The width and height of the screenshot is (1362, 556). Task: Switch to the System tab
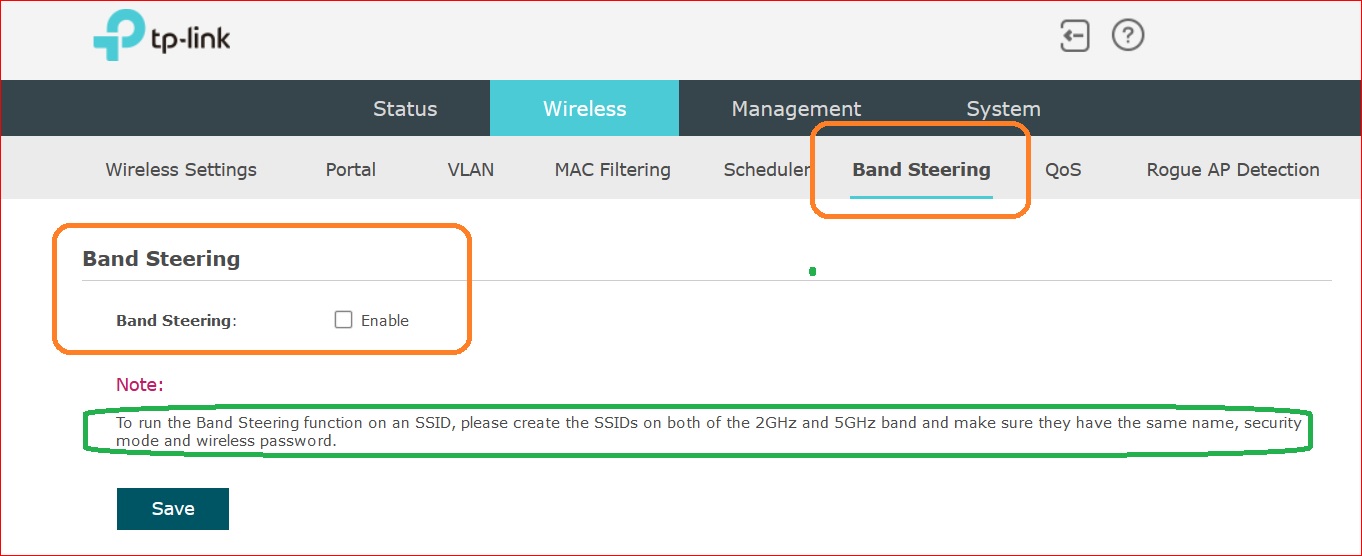[x=1003, y=109]
